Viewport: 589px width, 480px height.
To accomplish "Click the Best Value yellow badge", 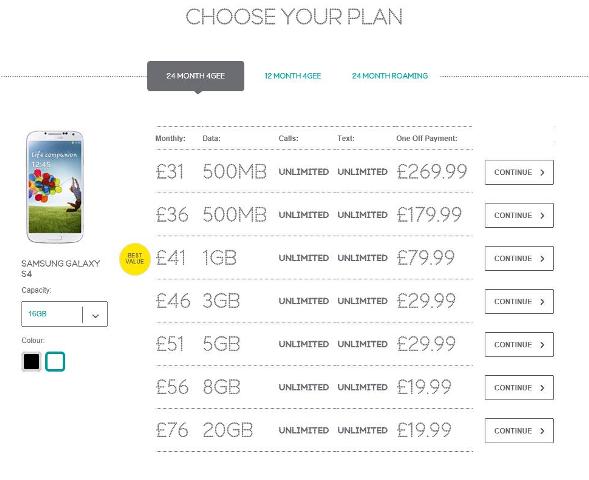I will [x=135, y=259].
